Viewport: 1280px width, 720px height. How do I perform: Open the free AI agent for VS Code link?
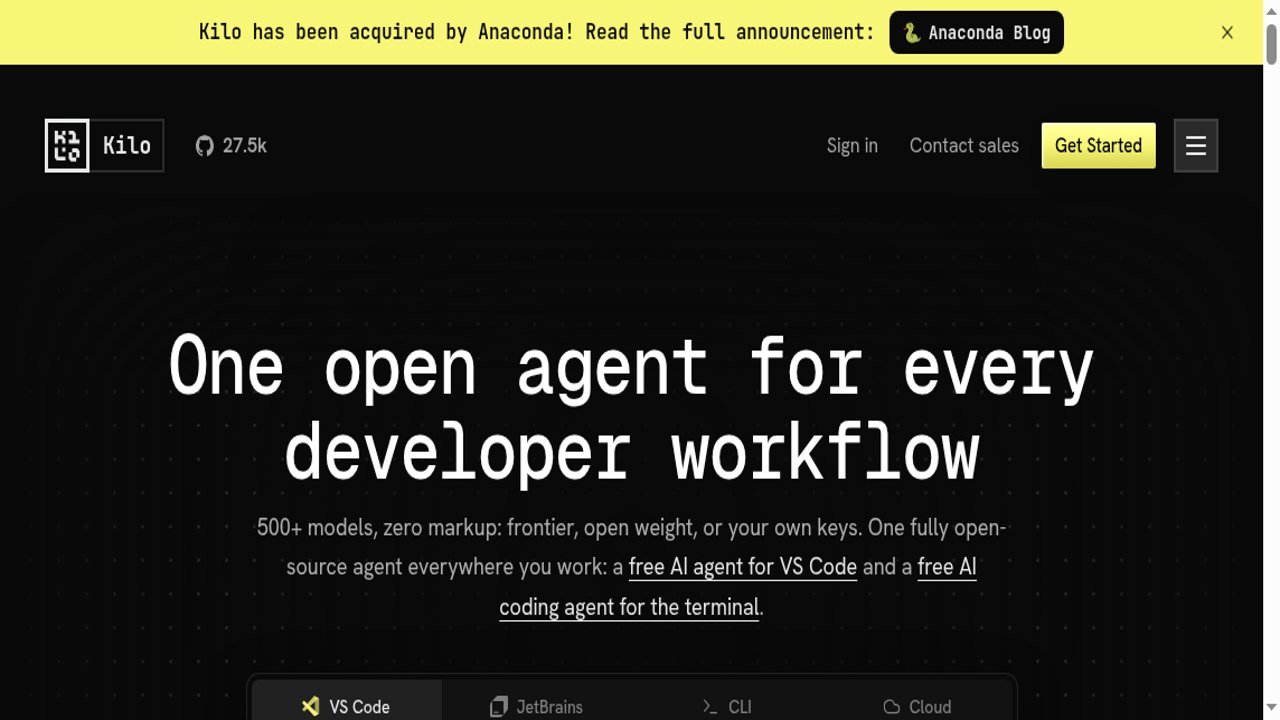click(743, 567)
